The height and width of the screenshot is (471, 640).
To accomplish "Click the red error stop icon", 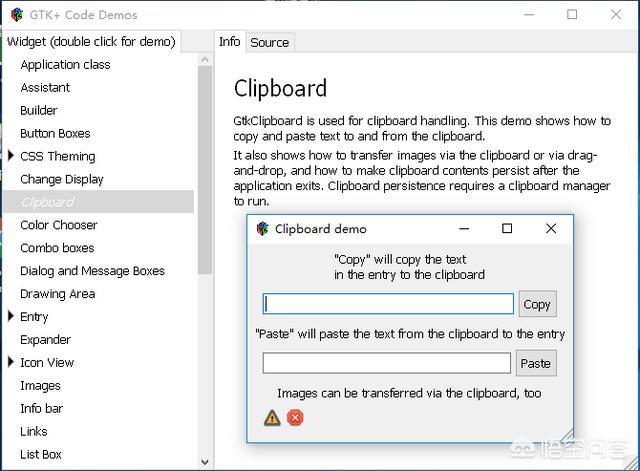I will [x=295, y=418].
